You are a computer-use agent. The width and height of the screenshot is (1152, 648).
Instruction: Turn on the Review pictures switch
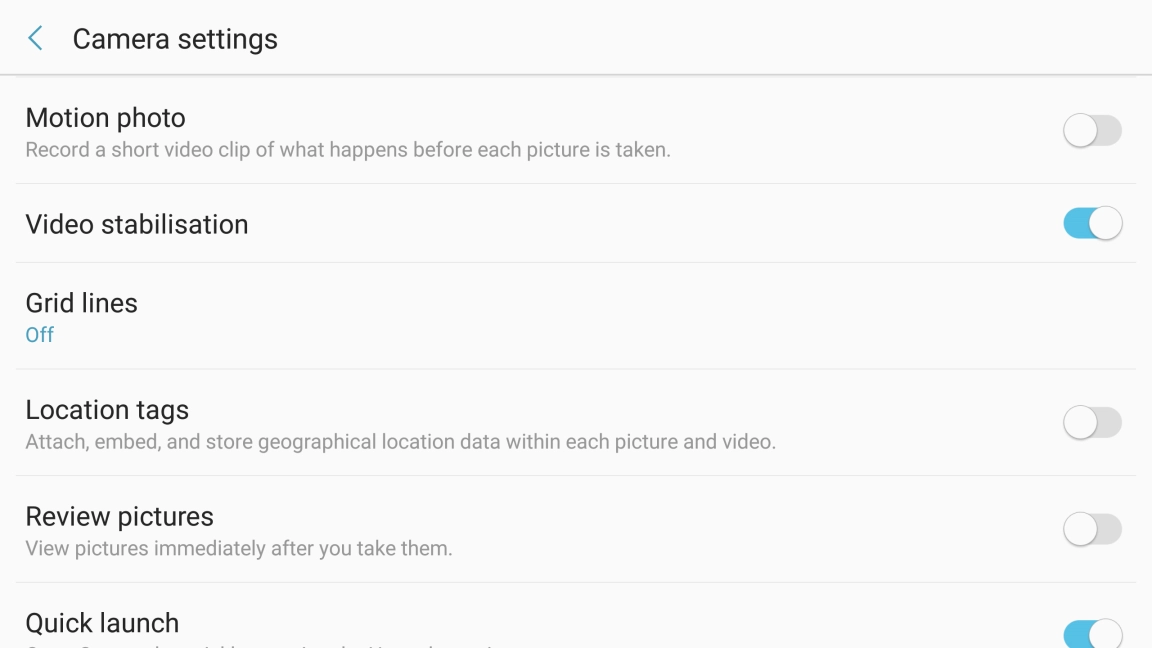[x=1092, y=529]
